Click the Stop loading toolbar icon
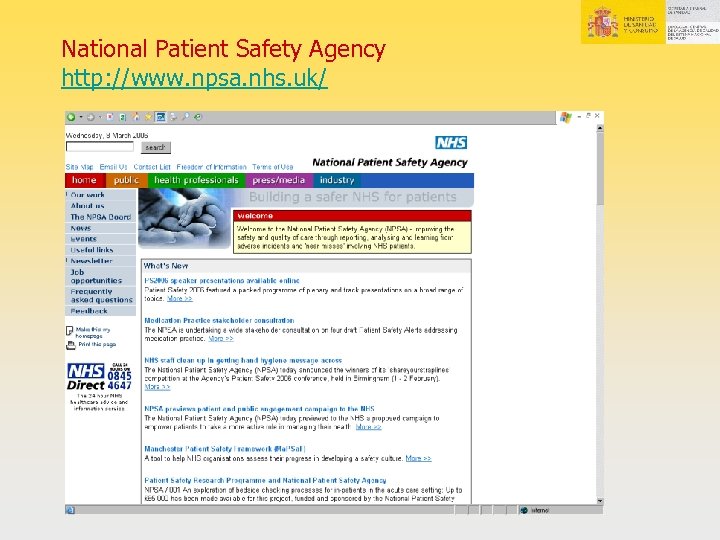The height and width of the screenshot is (540, 720). 110,117
